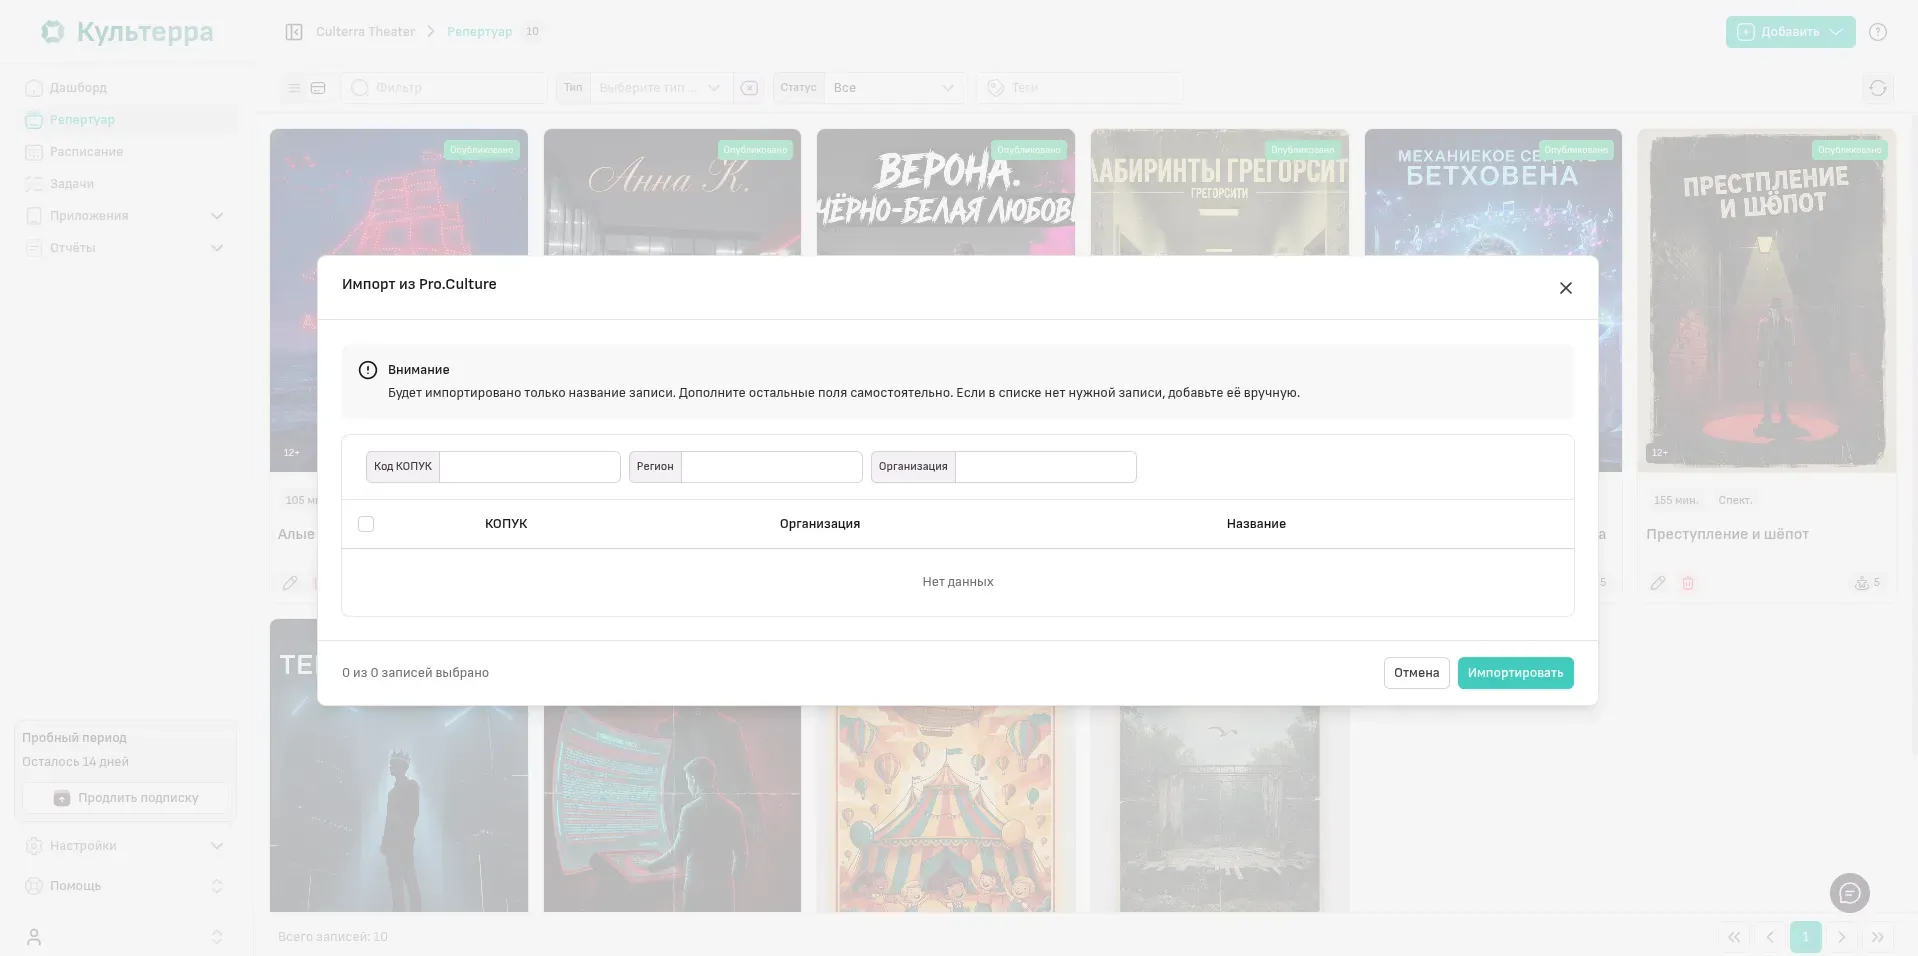
Task: Open the Верона. Чёрно-белая любовь poster
Action: (x=946, y=192)
